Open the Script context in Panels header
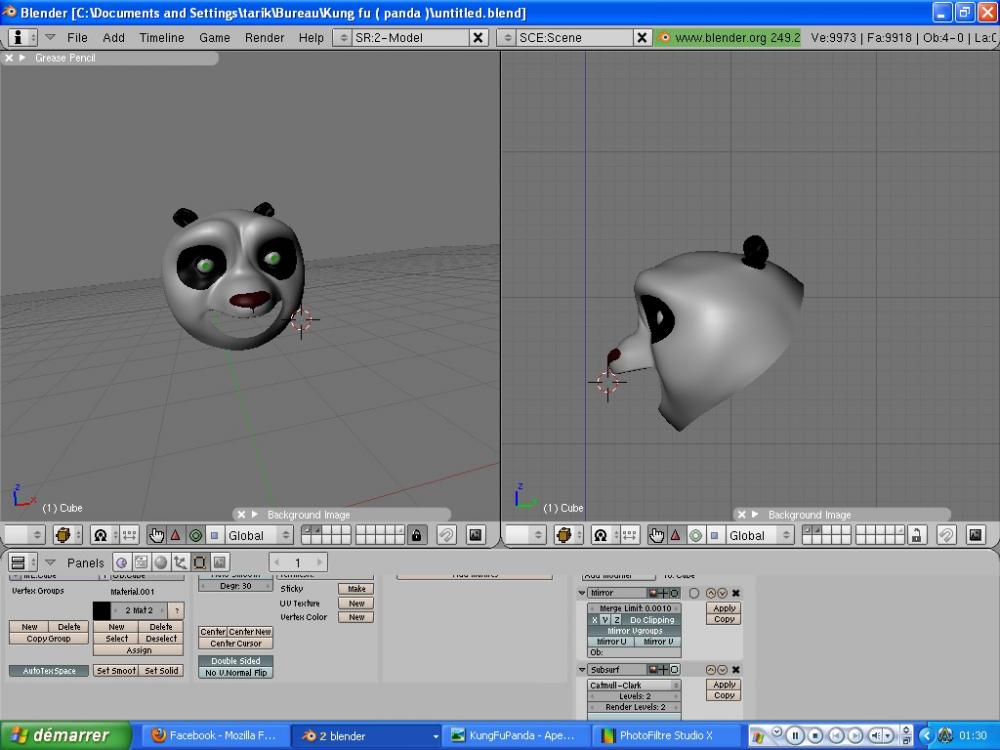The image size is (1000, 750). (141, 562)
